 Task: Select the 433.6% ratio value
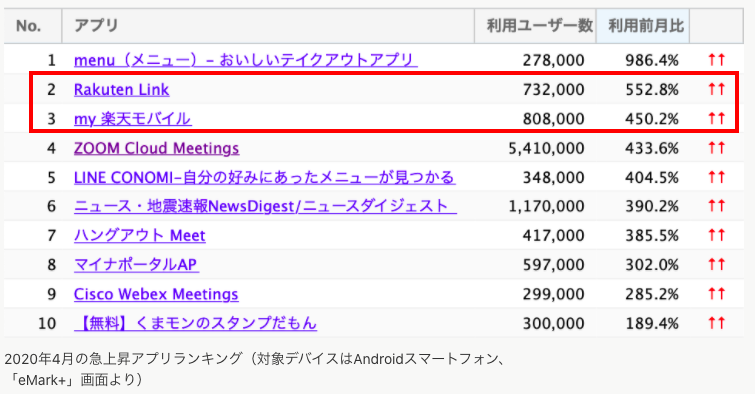652,148
